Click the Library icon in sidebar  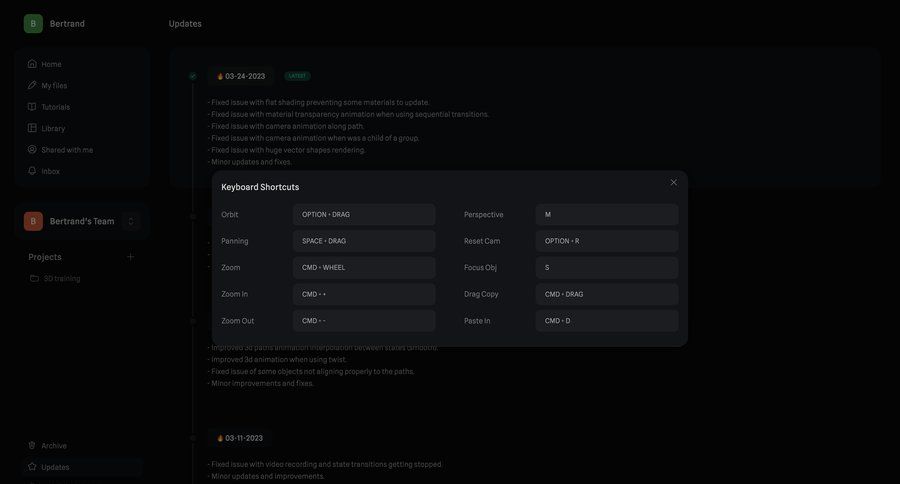(x=32, y=128)
